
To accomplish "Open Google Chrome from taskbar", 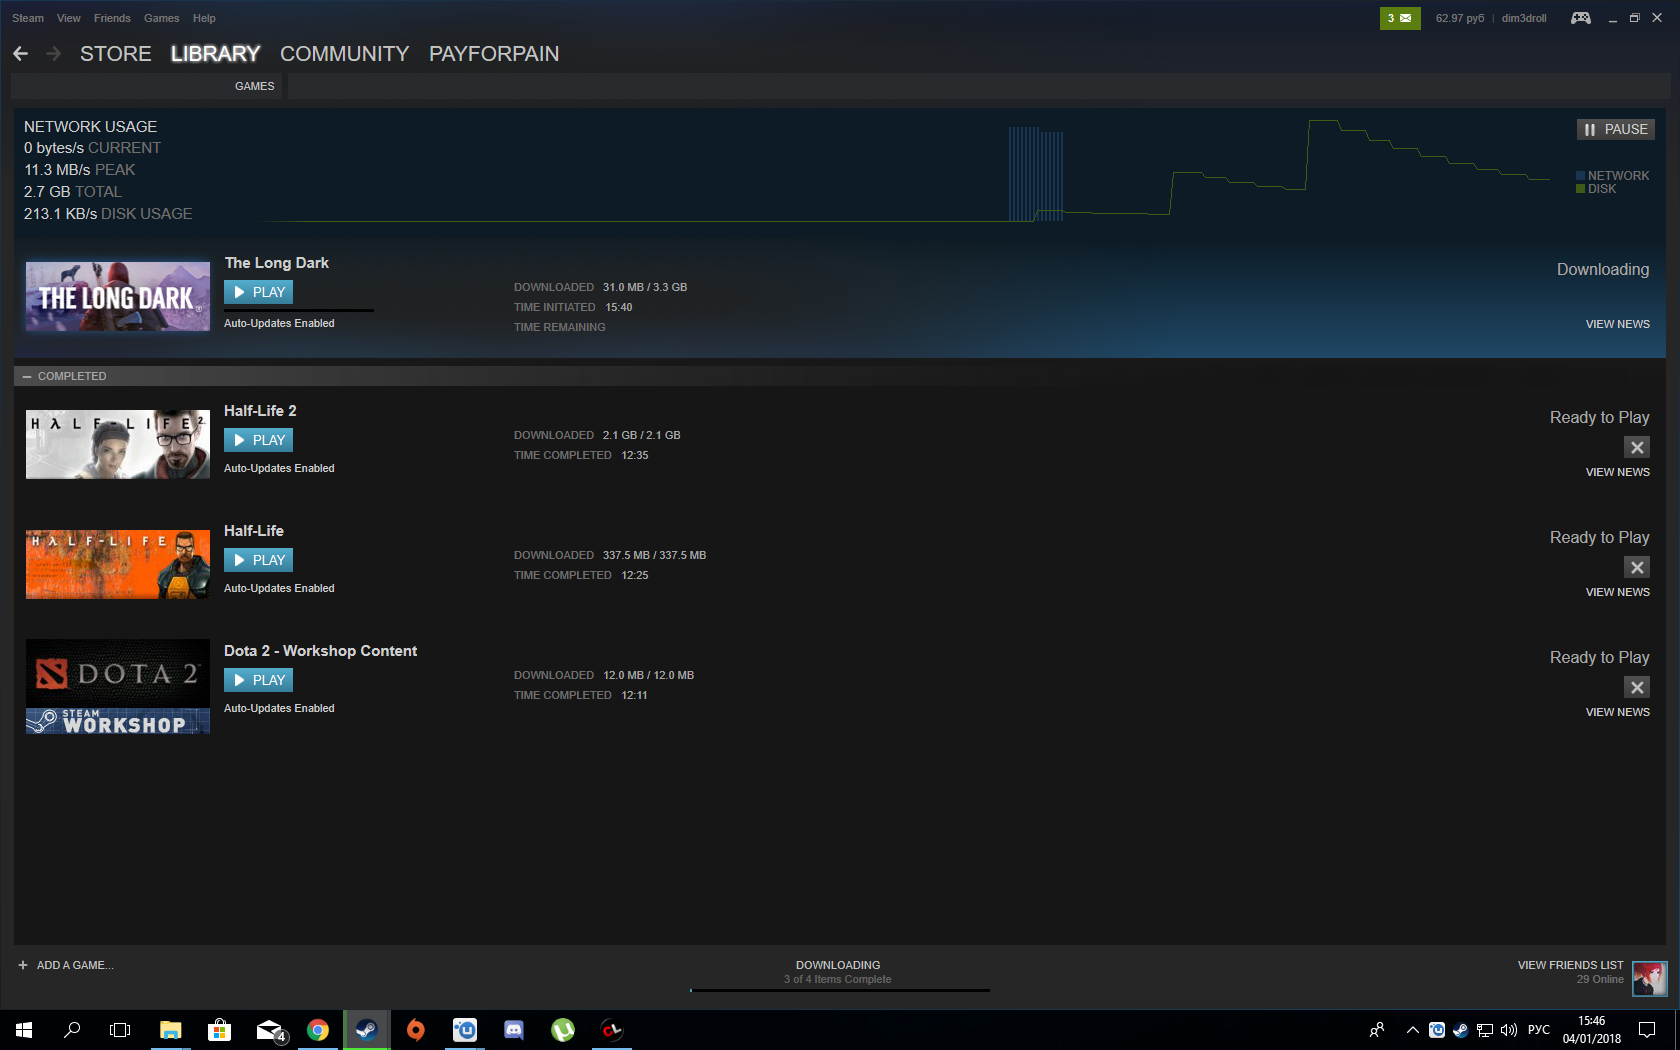I will (x=318, y=1030).
